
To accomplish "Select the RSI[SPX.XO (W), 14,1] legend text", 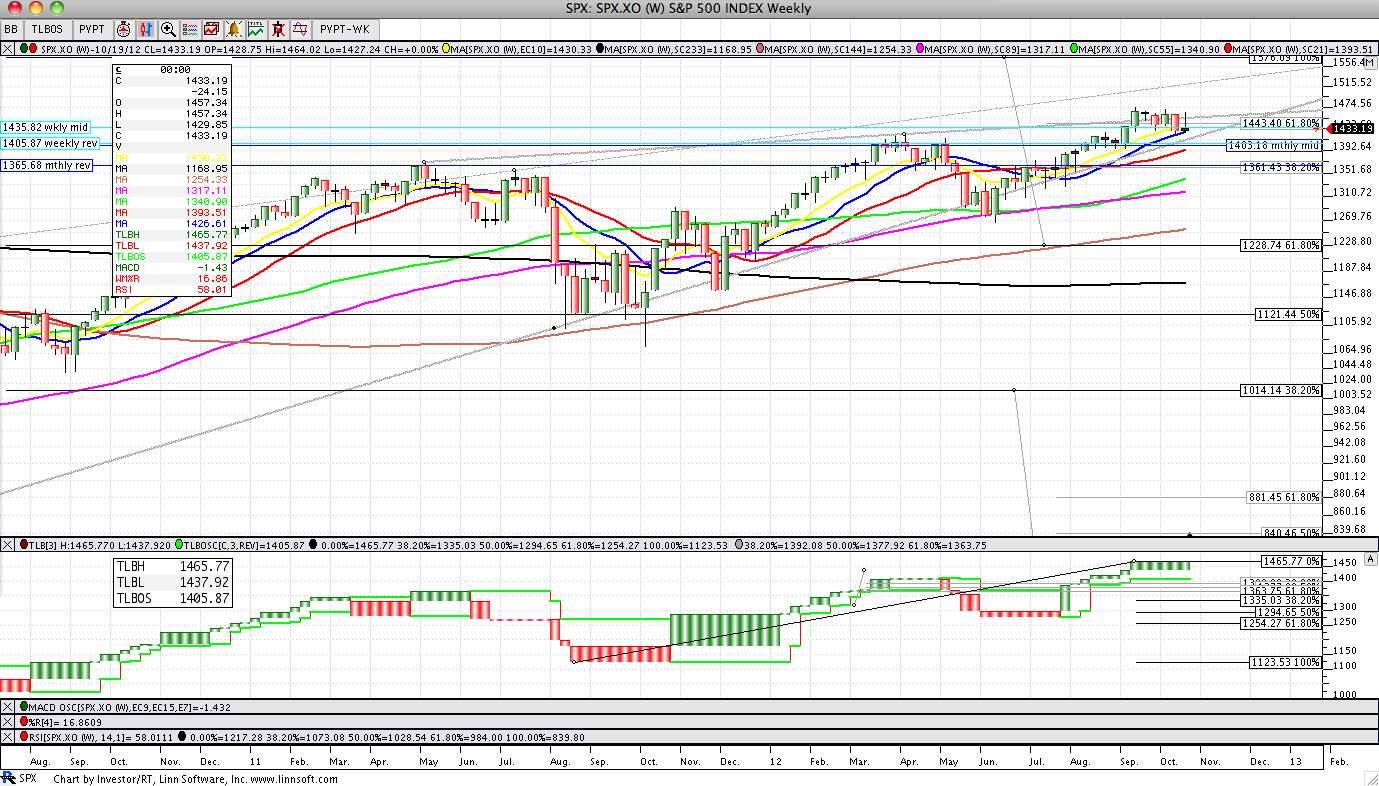I will [104, 737].
